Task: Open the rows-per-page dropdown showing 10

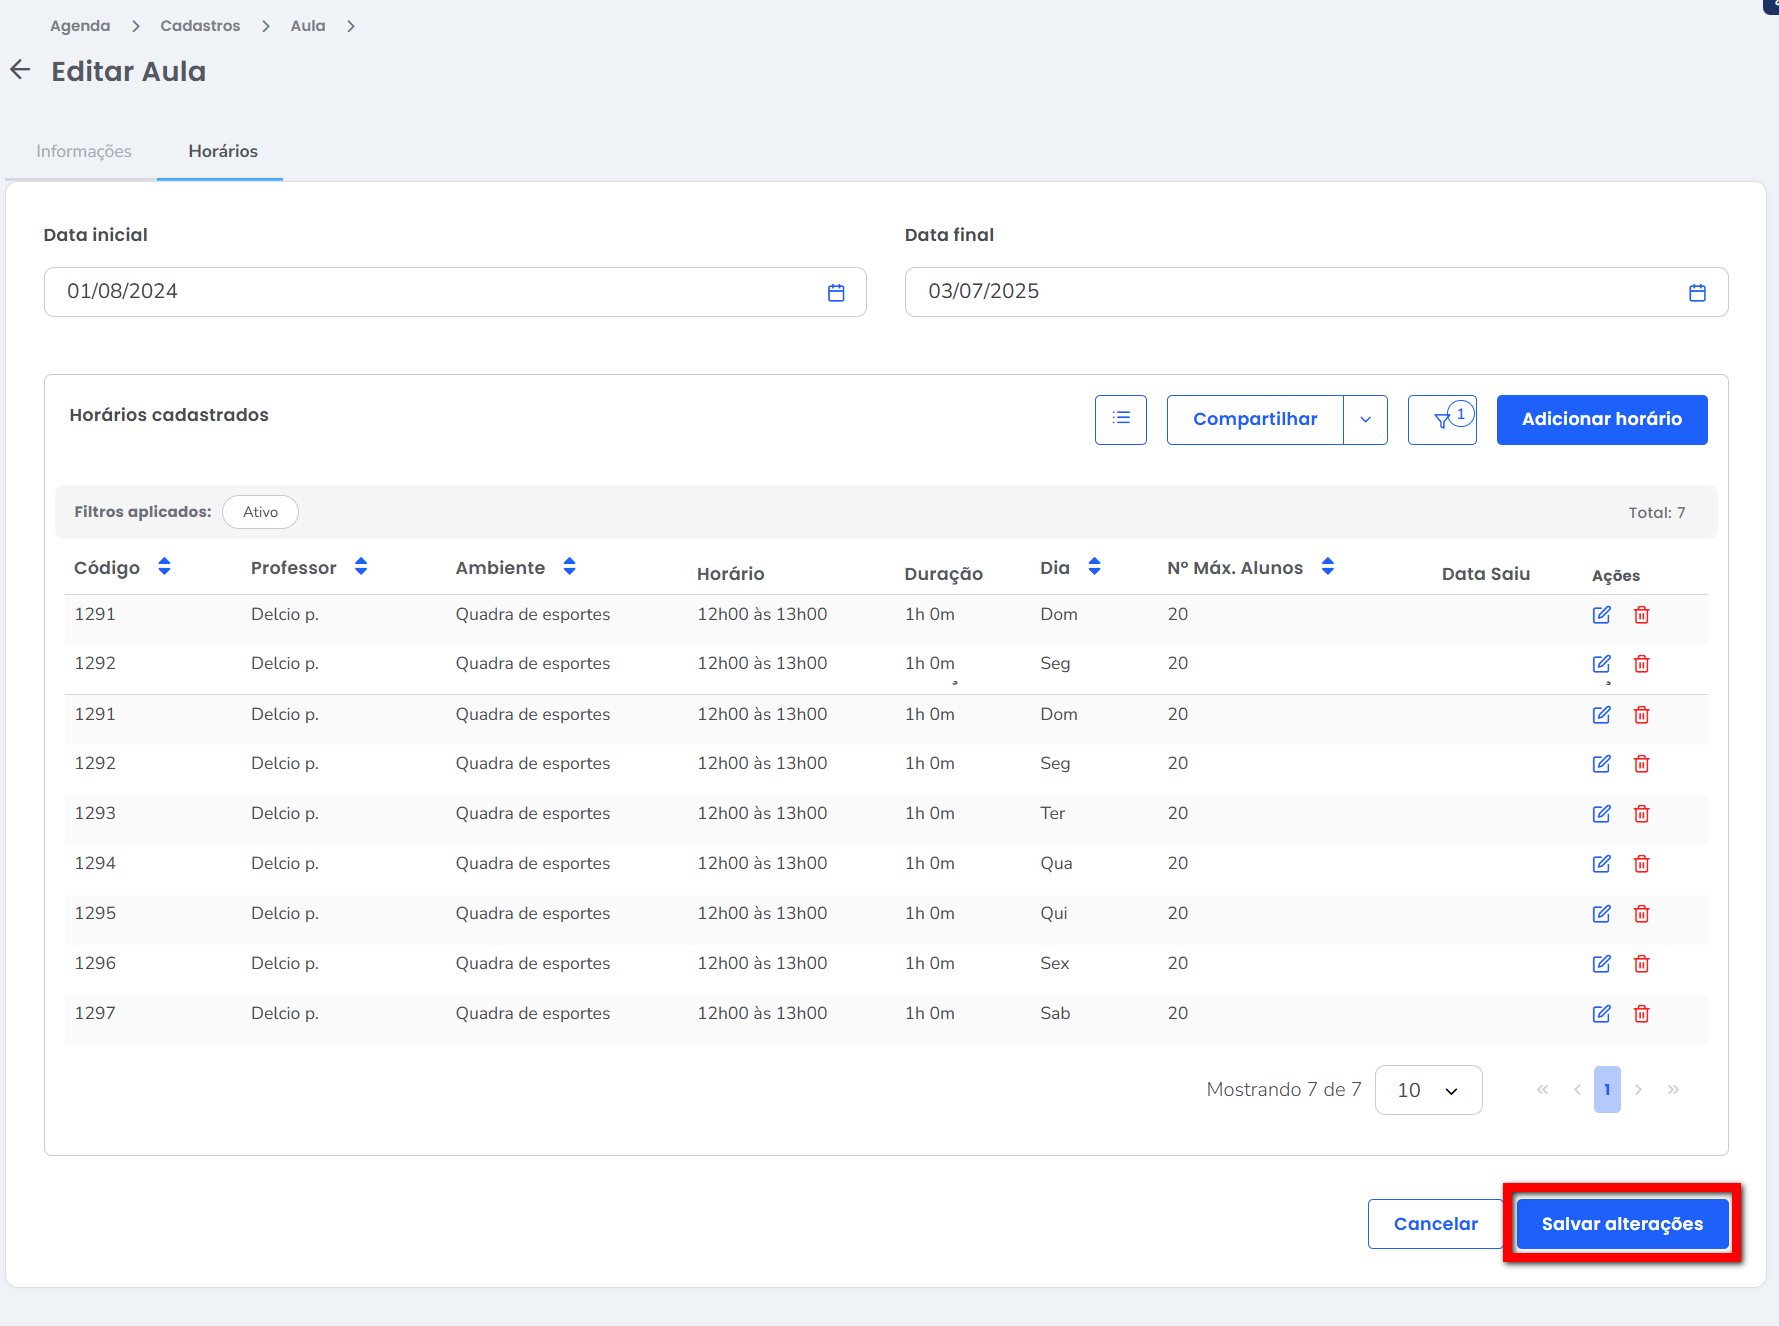Action: point(1428,1090)
